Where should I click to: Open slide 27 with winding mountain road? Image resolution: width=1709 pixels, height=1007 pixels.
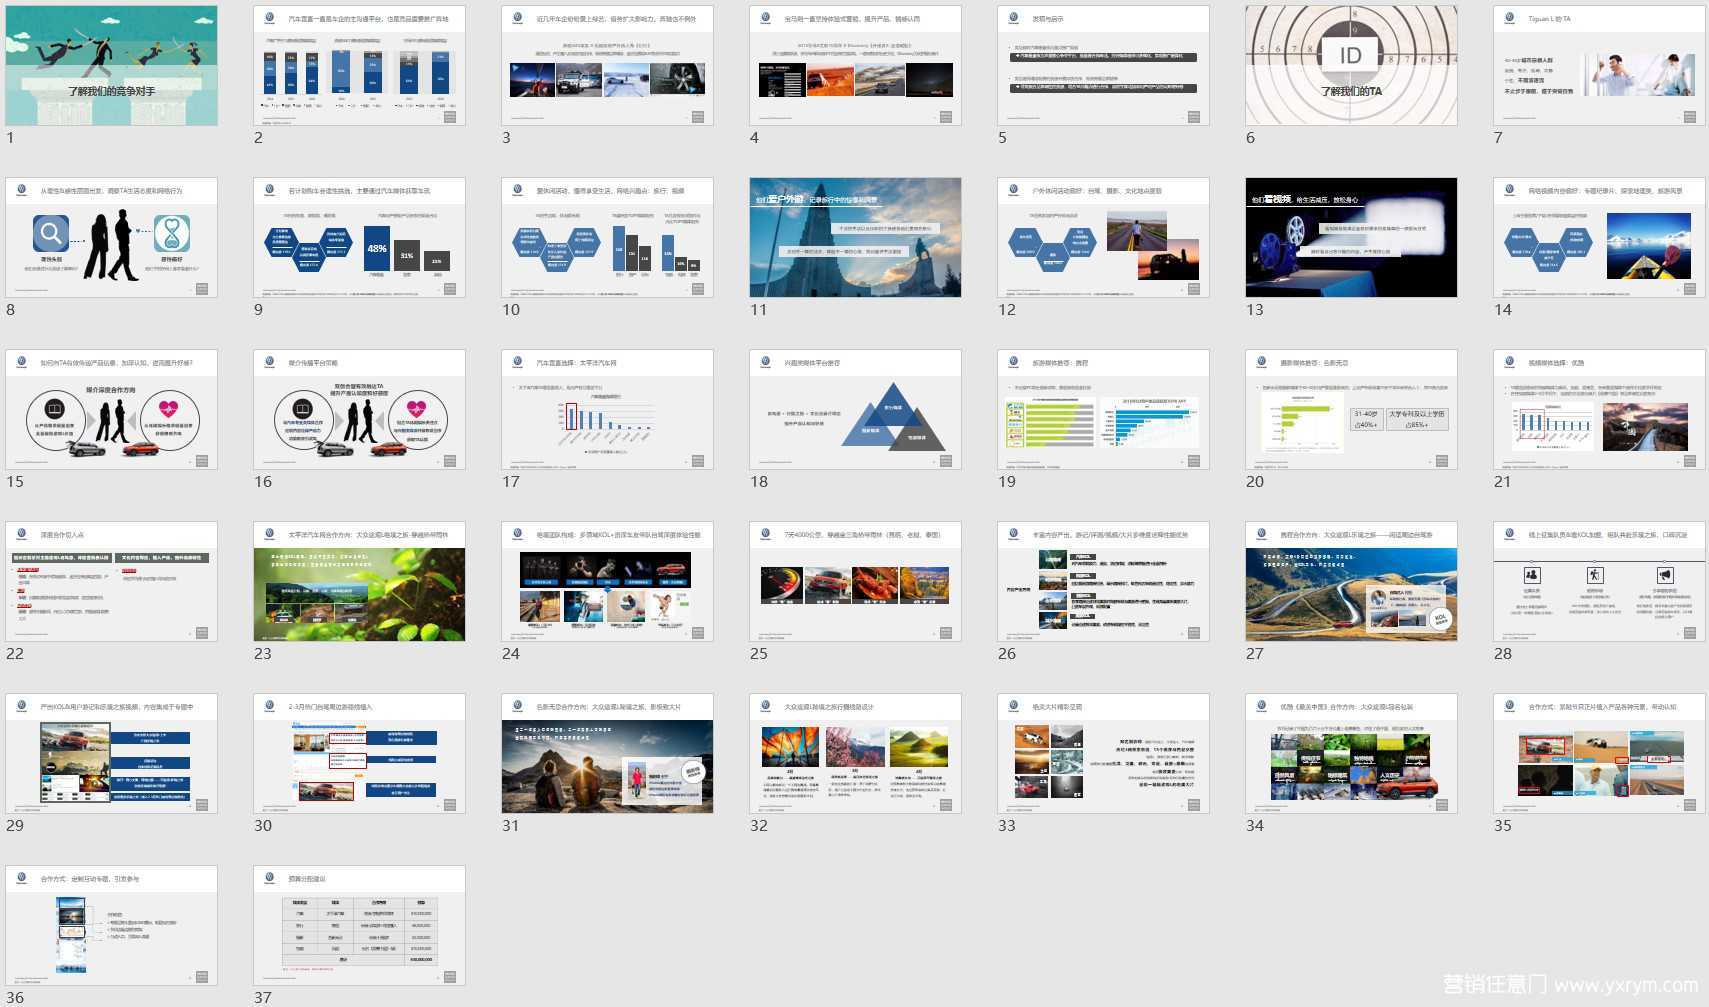click(x=1351, y=581)
